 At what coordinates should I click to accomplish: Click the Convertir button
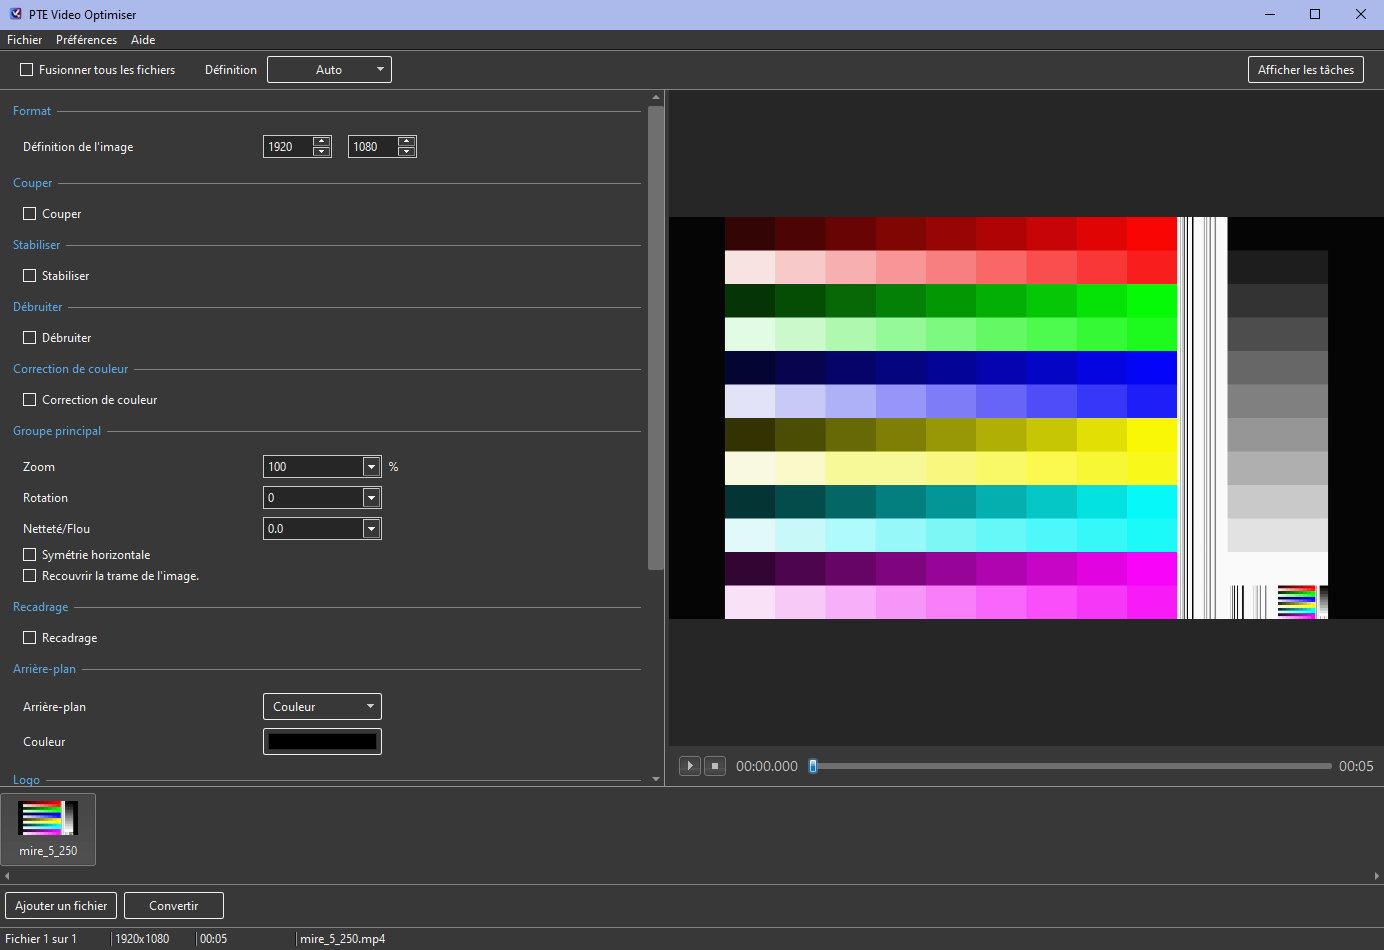coord(173,906)
